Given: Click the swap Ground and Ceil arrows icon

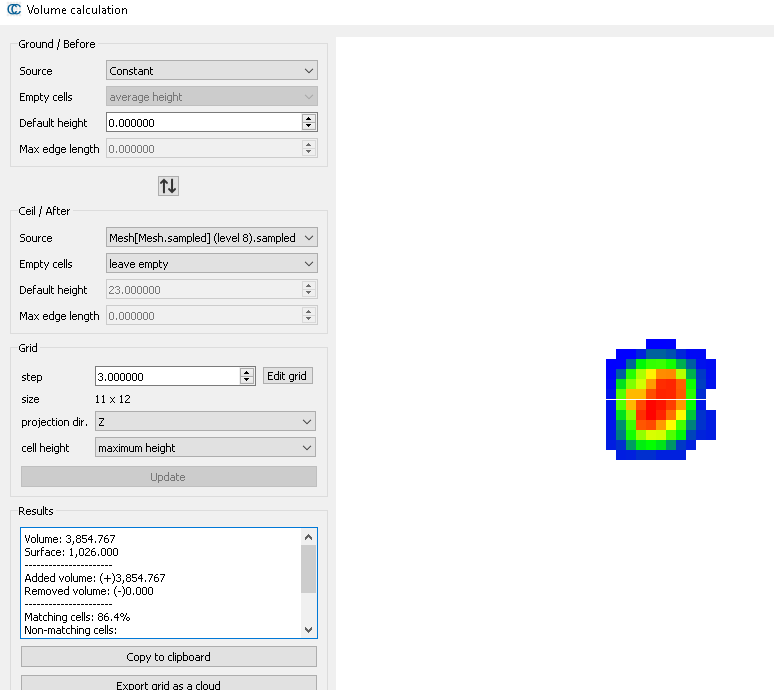Looking at the screenshot, I should (x=168, y=186).
